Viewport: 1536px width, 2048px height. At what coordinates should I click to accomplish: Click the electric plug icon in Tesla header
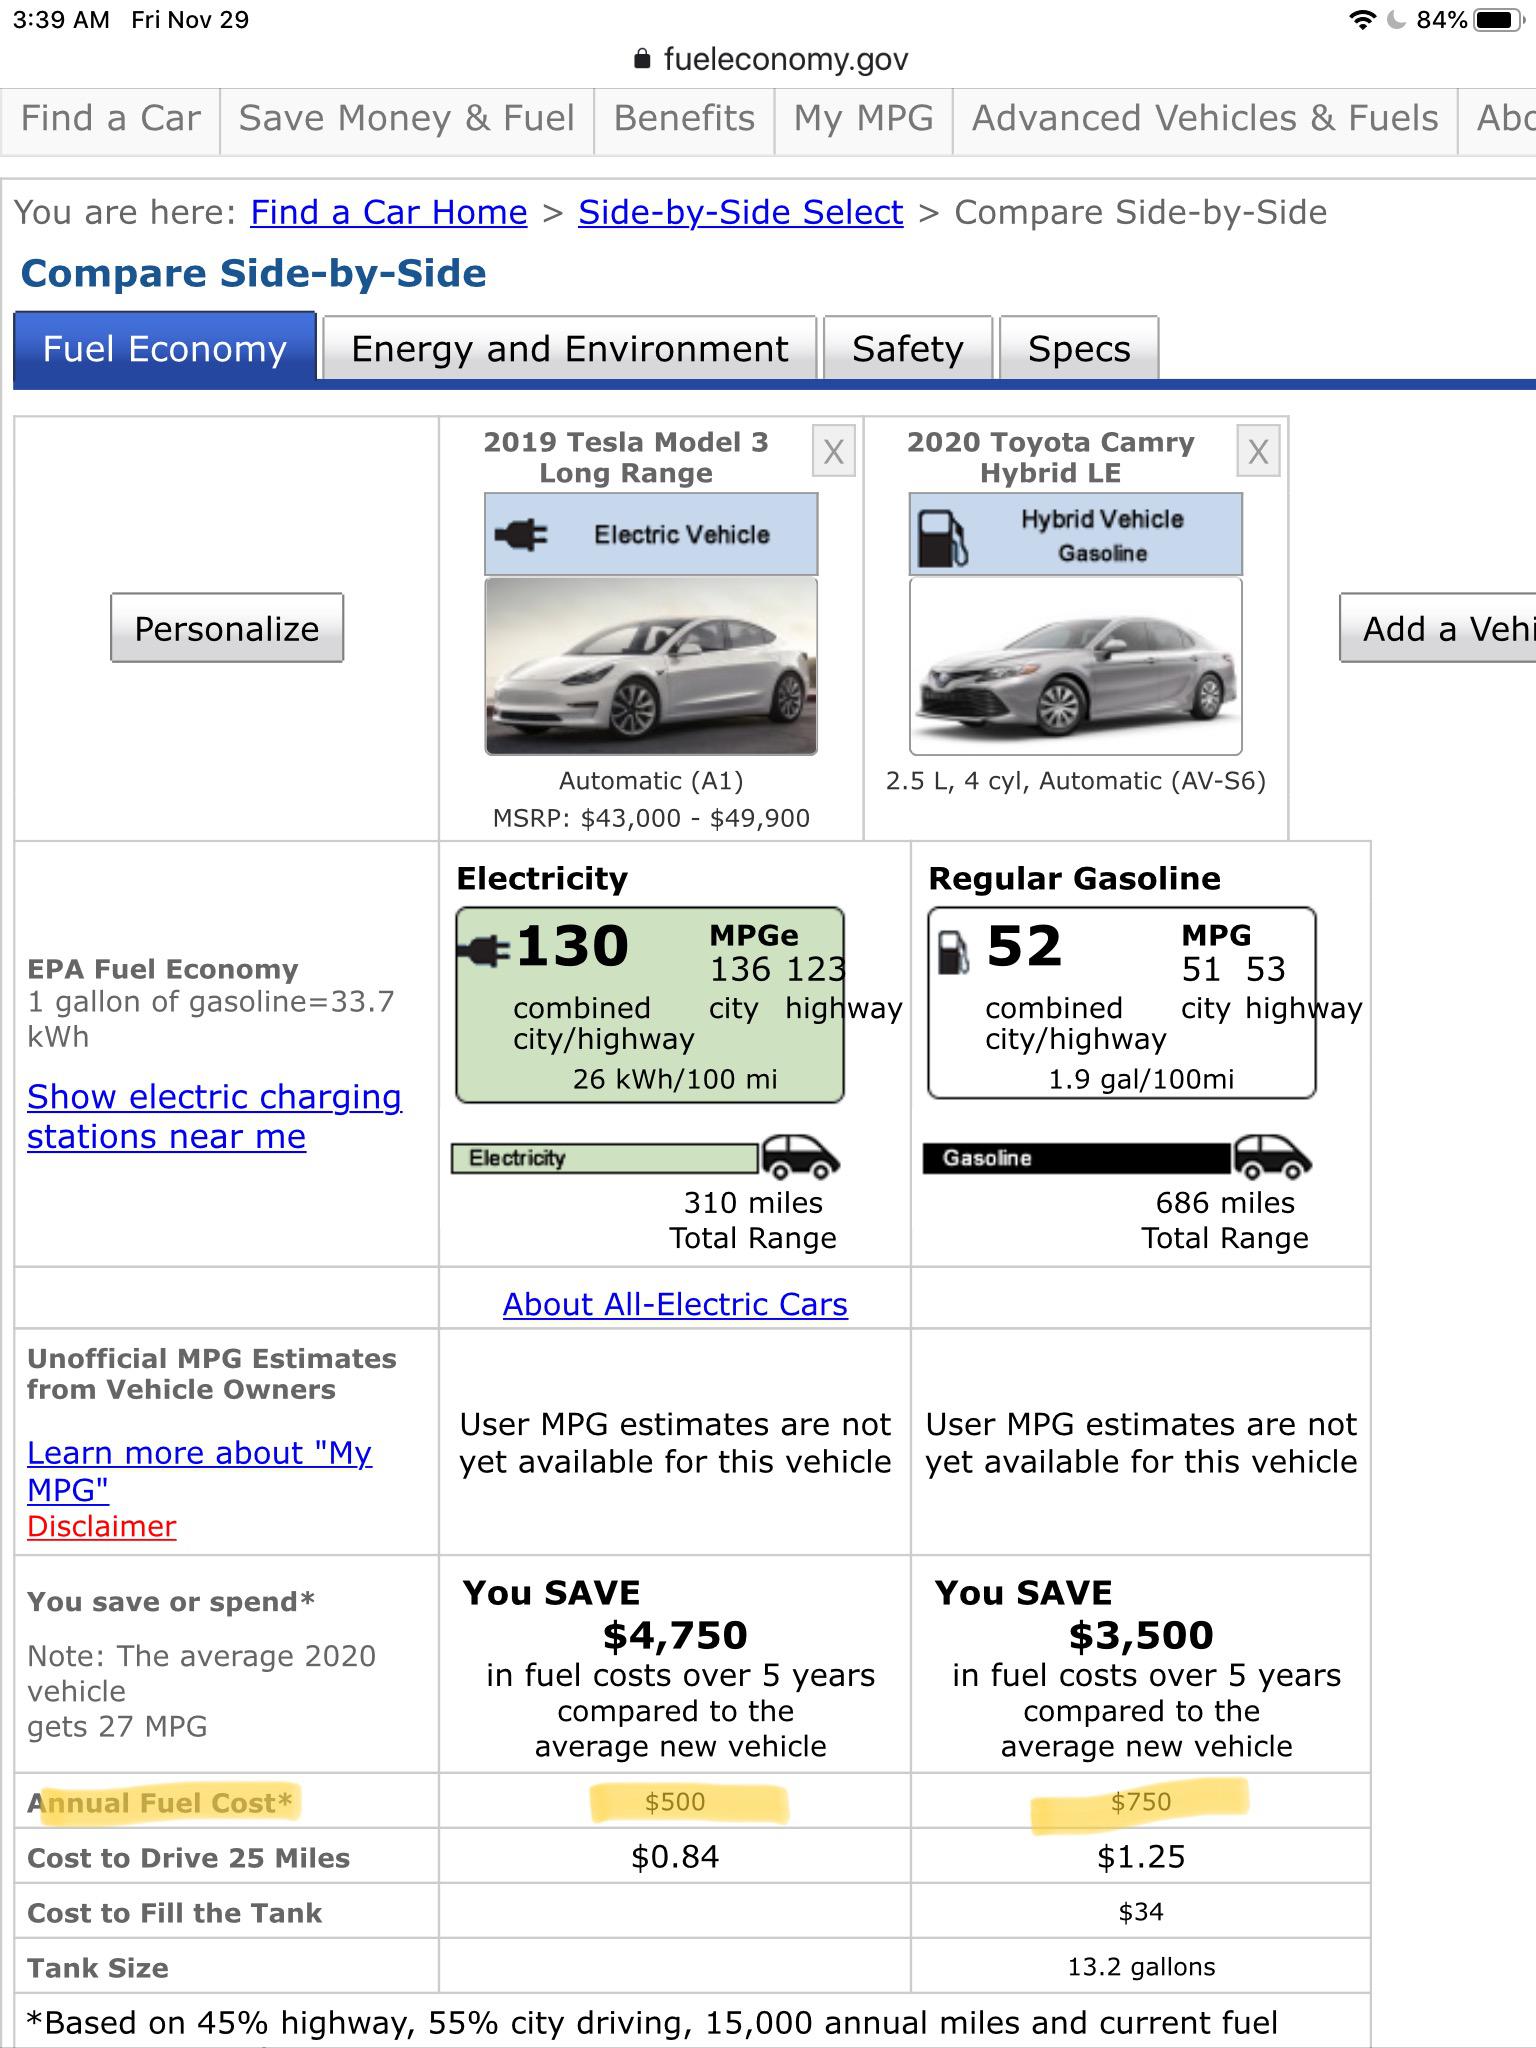tap(522, 535)
